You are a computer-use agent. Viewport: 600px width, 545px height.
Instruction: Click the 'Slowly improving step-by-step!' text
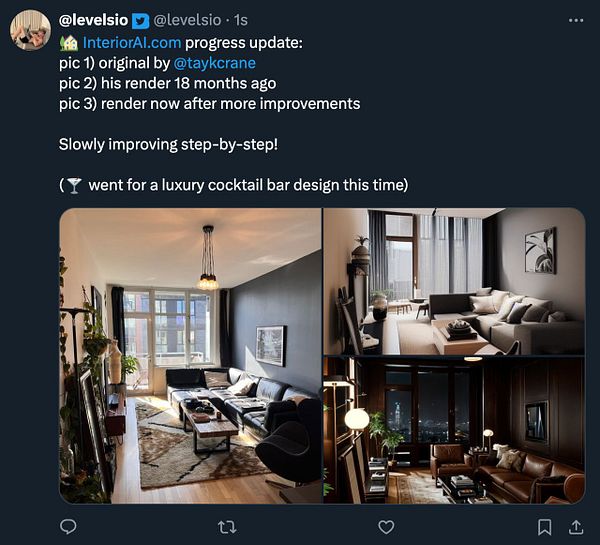168,145
